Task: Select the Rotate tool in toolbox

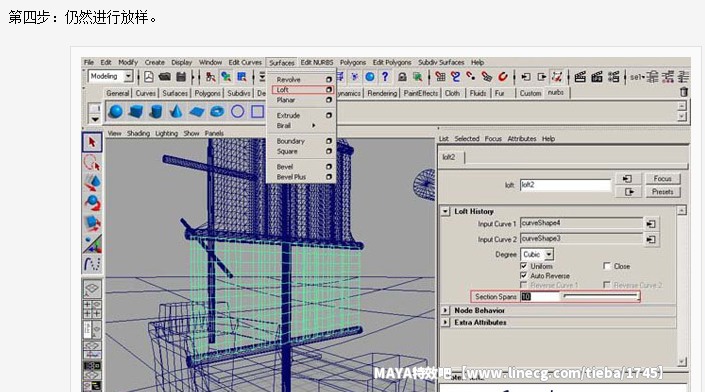Action: click(92, 203)
